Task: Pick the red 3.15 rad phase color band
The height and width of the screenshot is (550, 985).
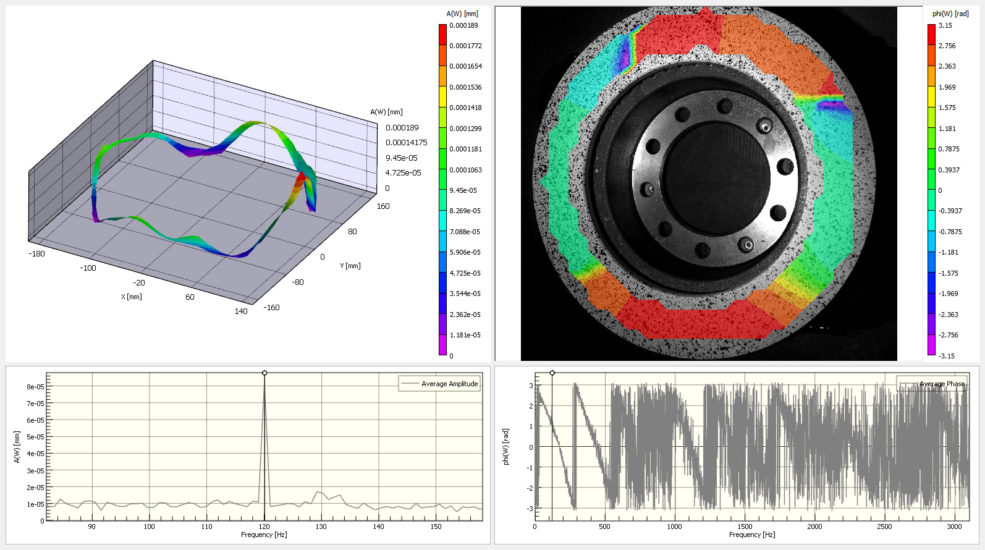Action: point(931,30)
